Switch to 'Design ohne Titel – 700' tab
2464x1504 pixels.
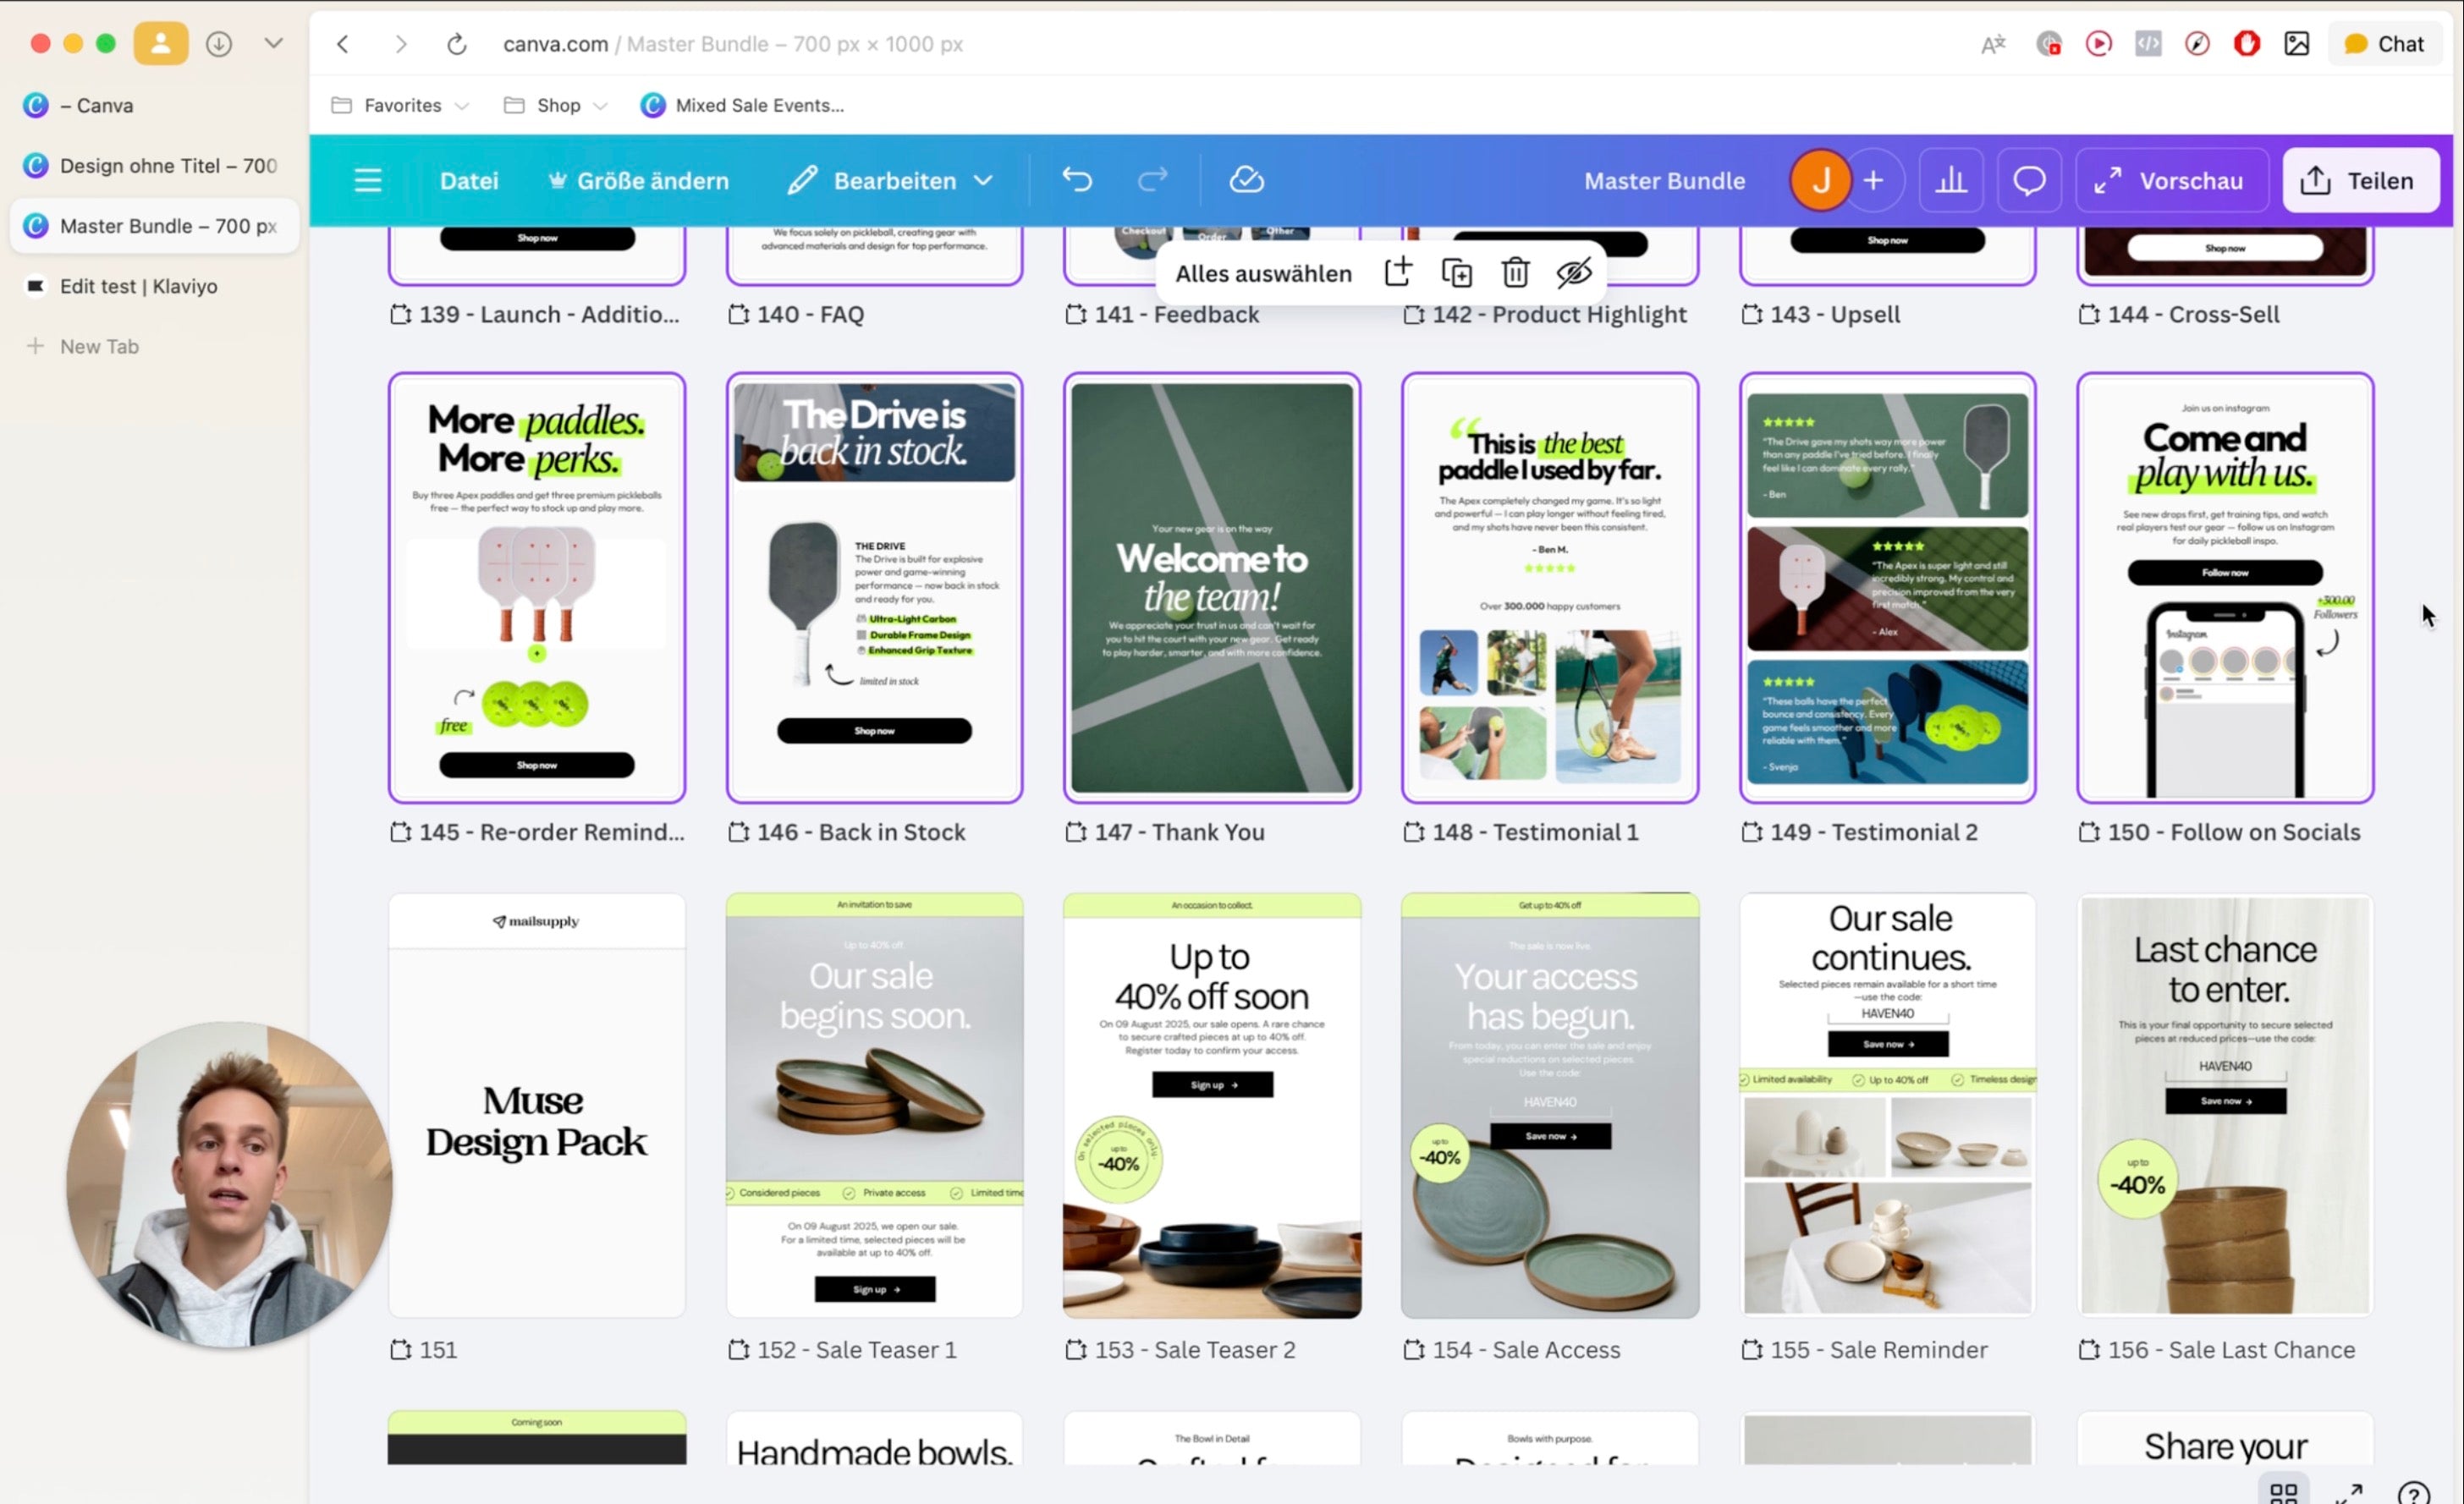[x=155, y=165]
